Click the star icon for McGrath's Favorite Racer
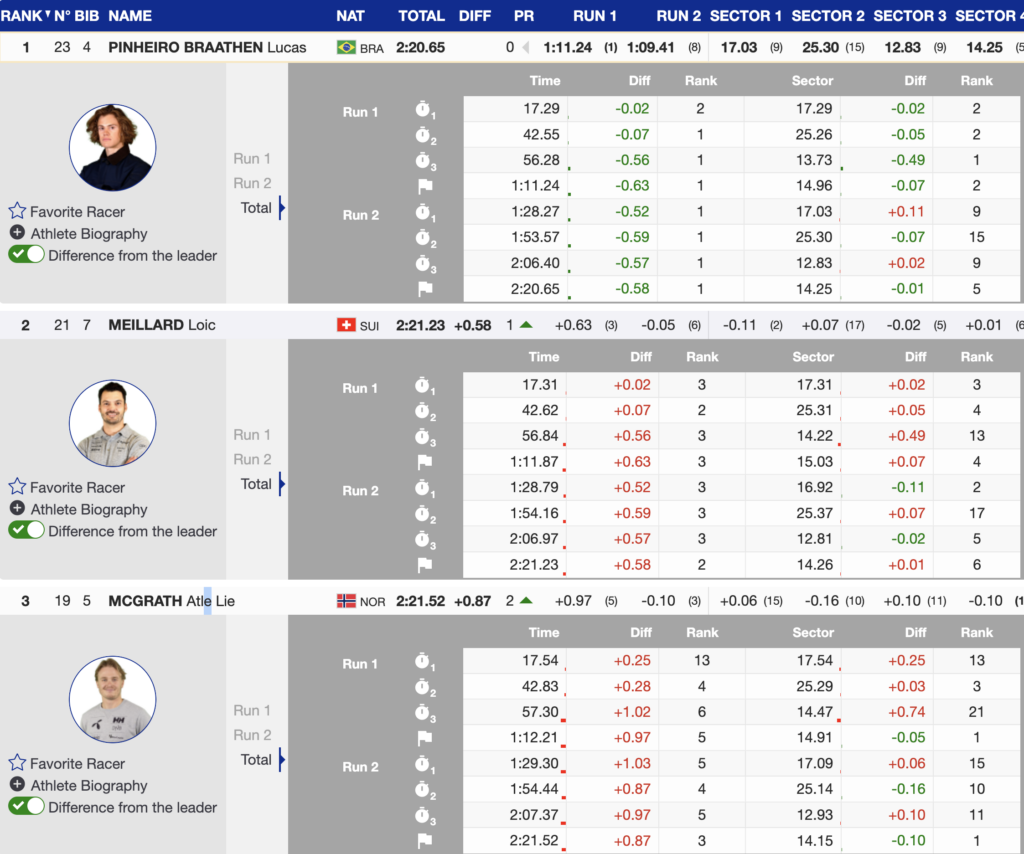This screenshot has height=854, width=1024. [x=17, y=763]
